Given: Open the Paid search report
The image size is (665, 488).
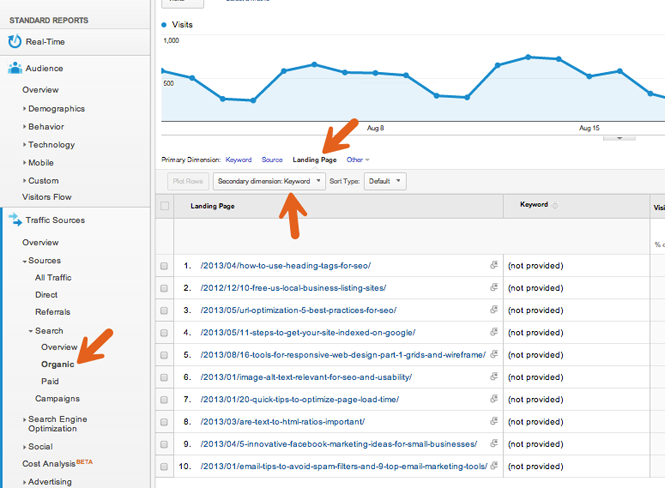Looking at the screenshot, I should 50,381.
